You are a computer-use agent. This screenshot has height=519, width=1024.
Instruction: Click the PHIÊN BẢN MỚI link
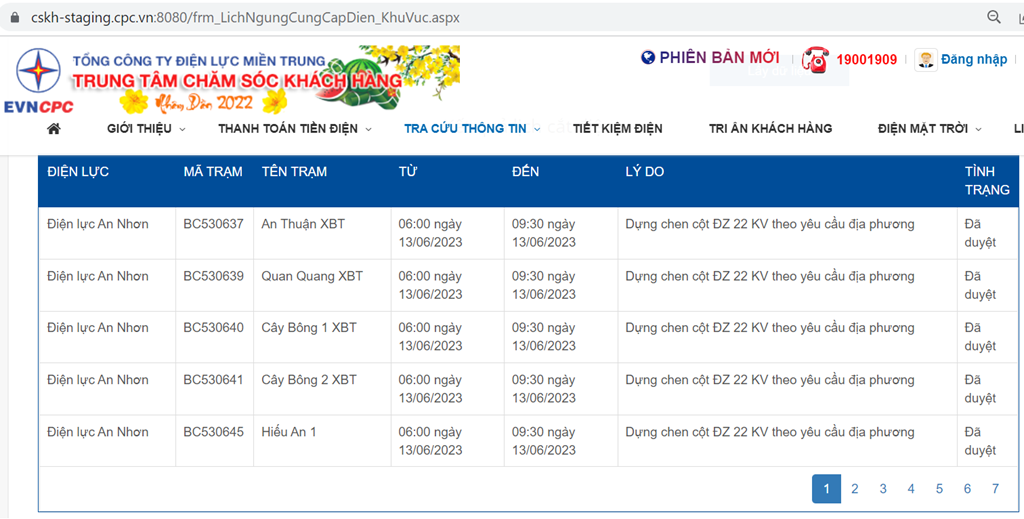click(x=719, y=57)
